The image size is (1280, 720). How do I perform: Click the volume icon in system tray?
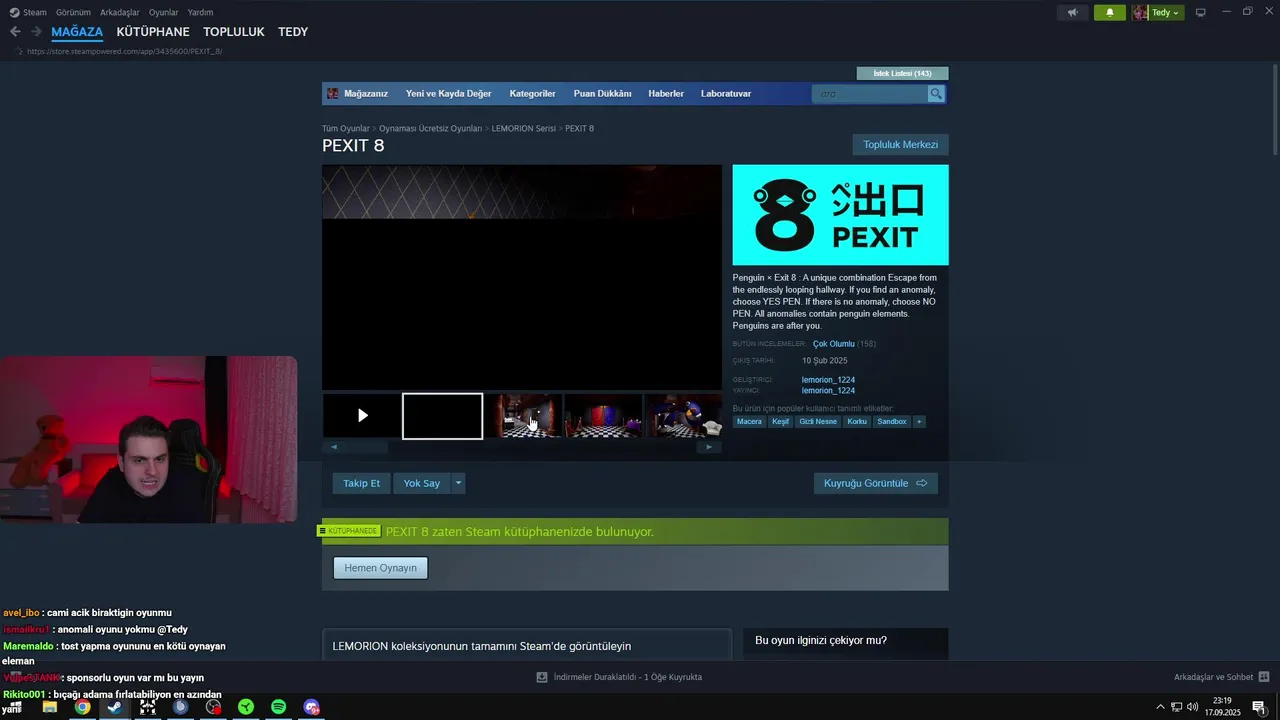(1192, 707)
